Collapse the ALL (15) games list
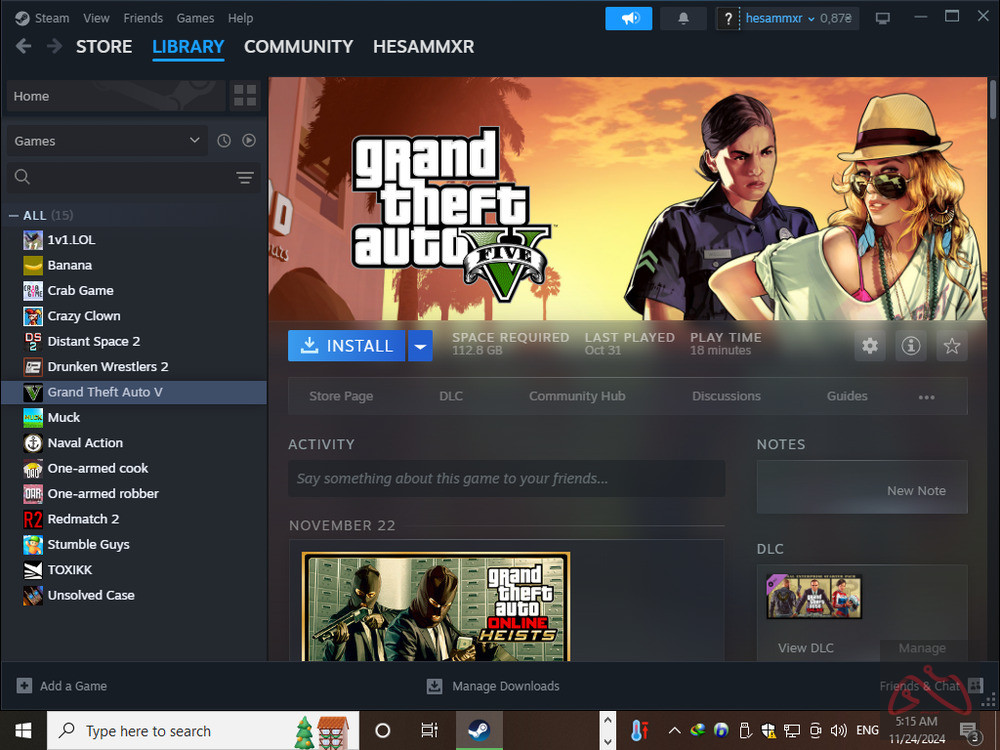 pyautogui.click(x=12, y=215)
